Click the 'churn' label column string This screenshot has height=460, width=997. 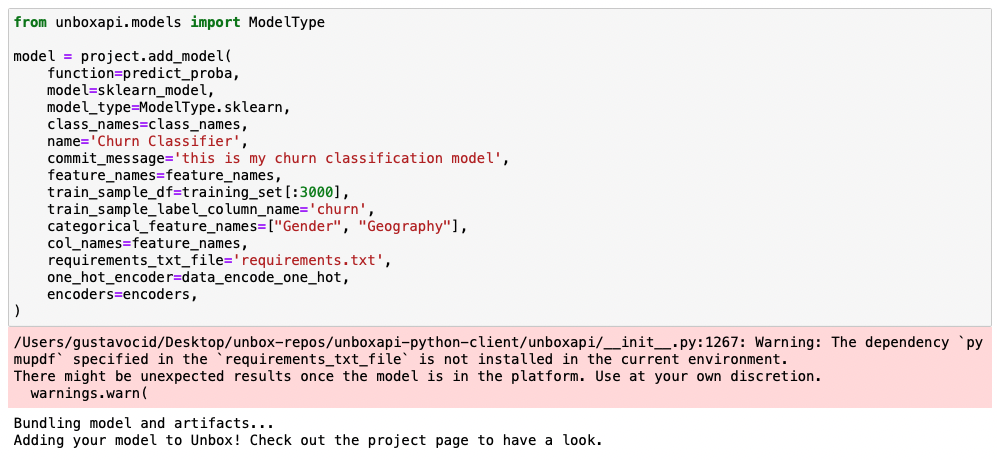pyautogui.click(x=338, y=209)
